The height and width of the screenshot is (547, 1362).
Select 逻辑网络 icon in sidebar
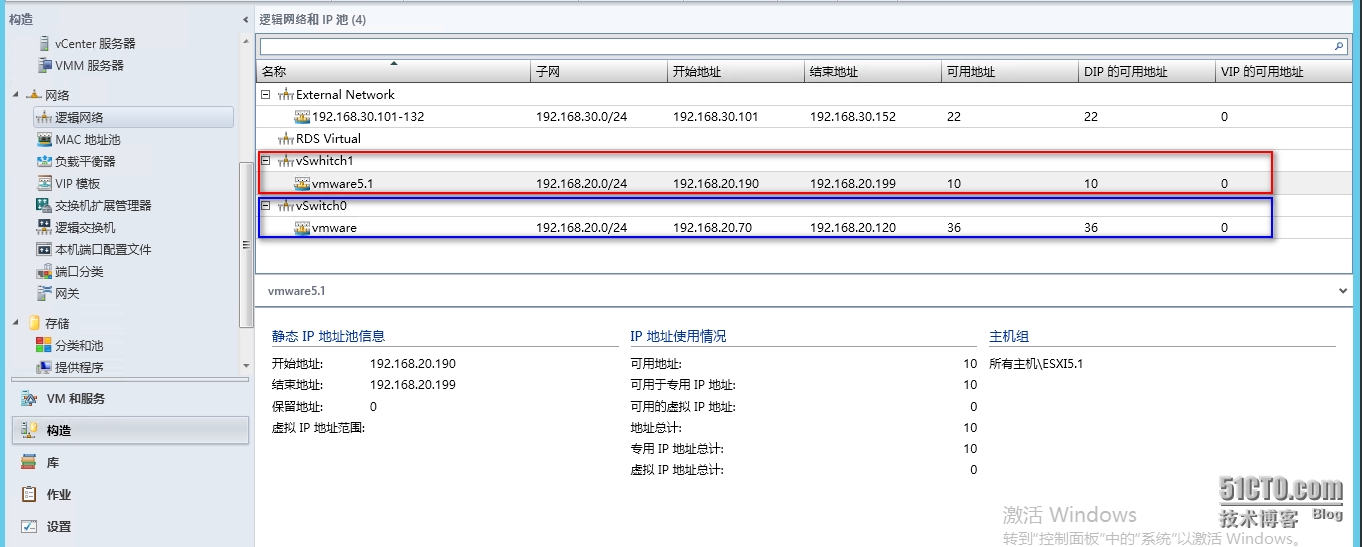pos(44,117)
